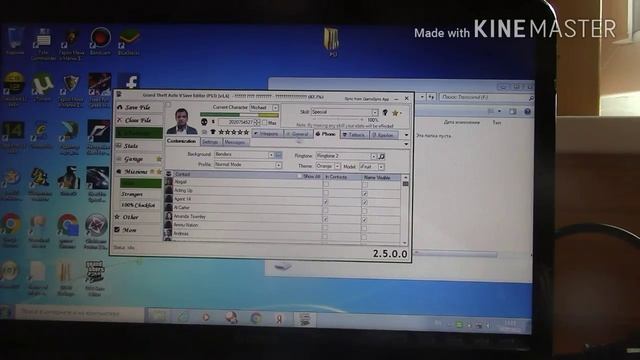This screenshot has width=640, height=360.
Task: Click the police hat icon beside the stars
Action: click(212, 132)
